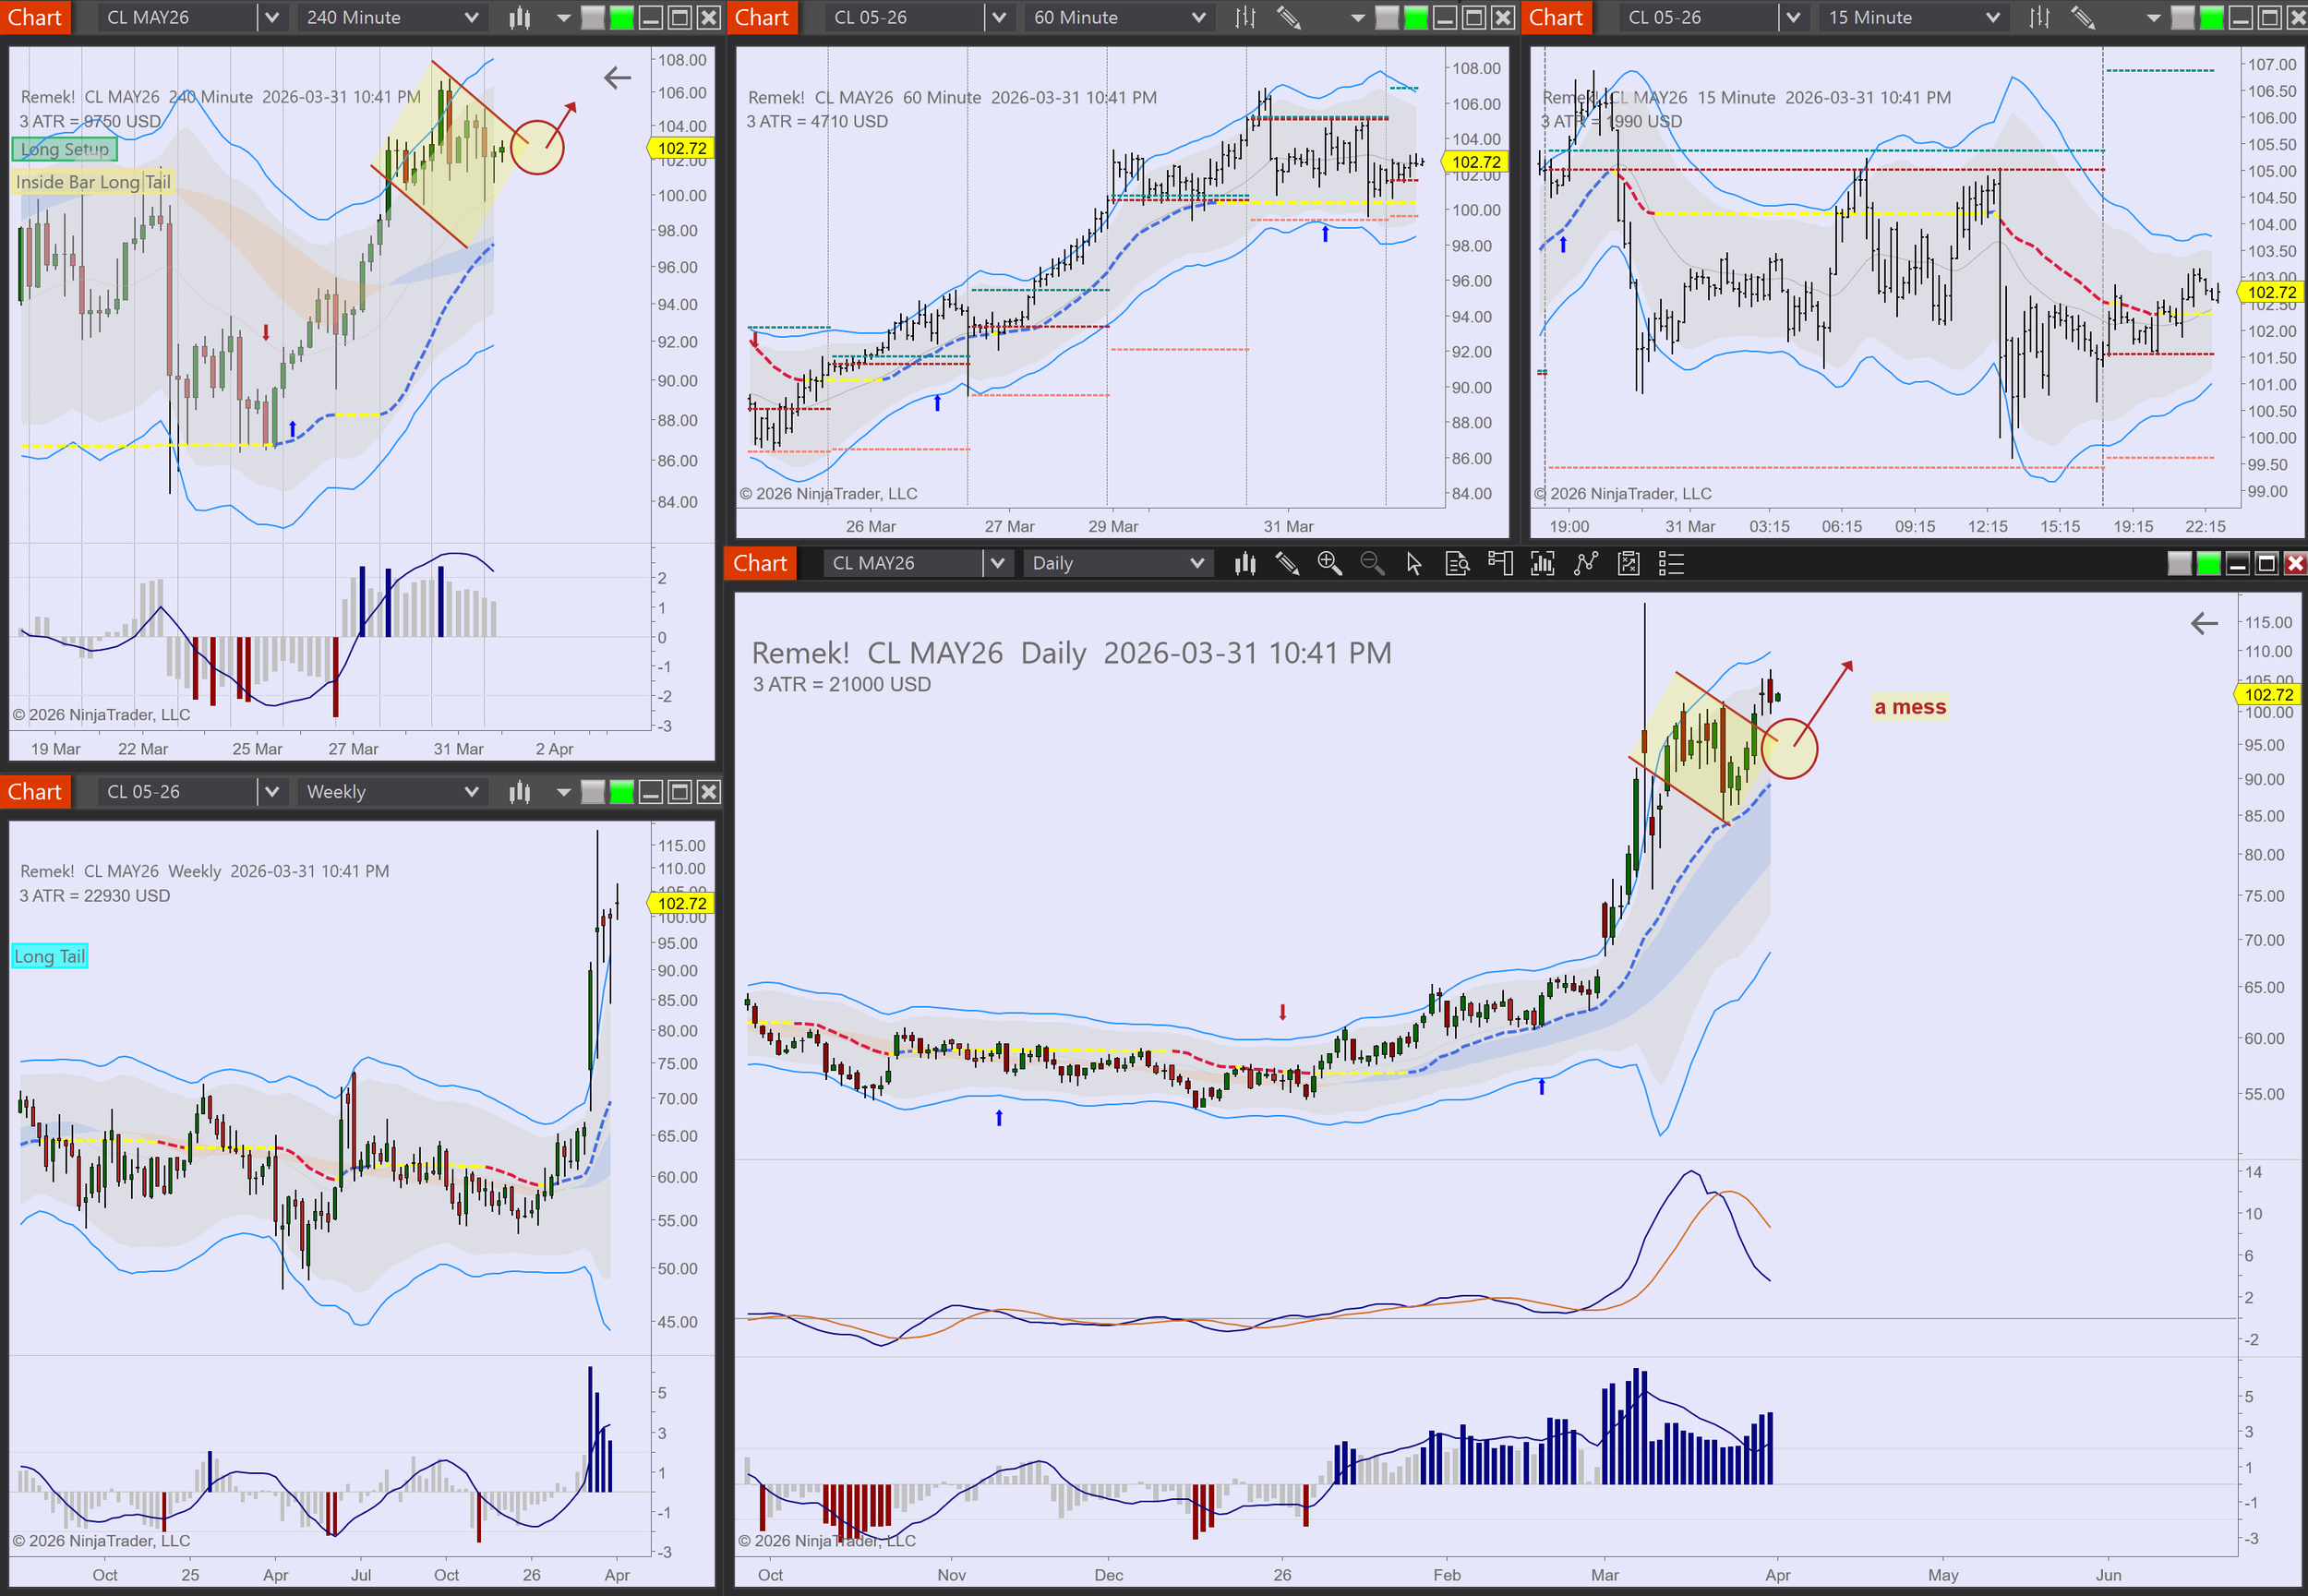Screen dimensions: 2308x1596
Task: Select the cursor pointer tool on Daily chart
Action: [1414, 564]
